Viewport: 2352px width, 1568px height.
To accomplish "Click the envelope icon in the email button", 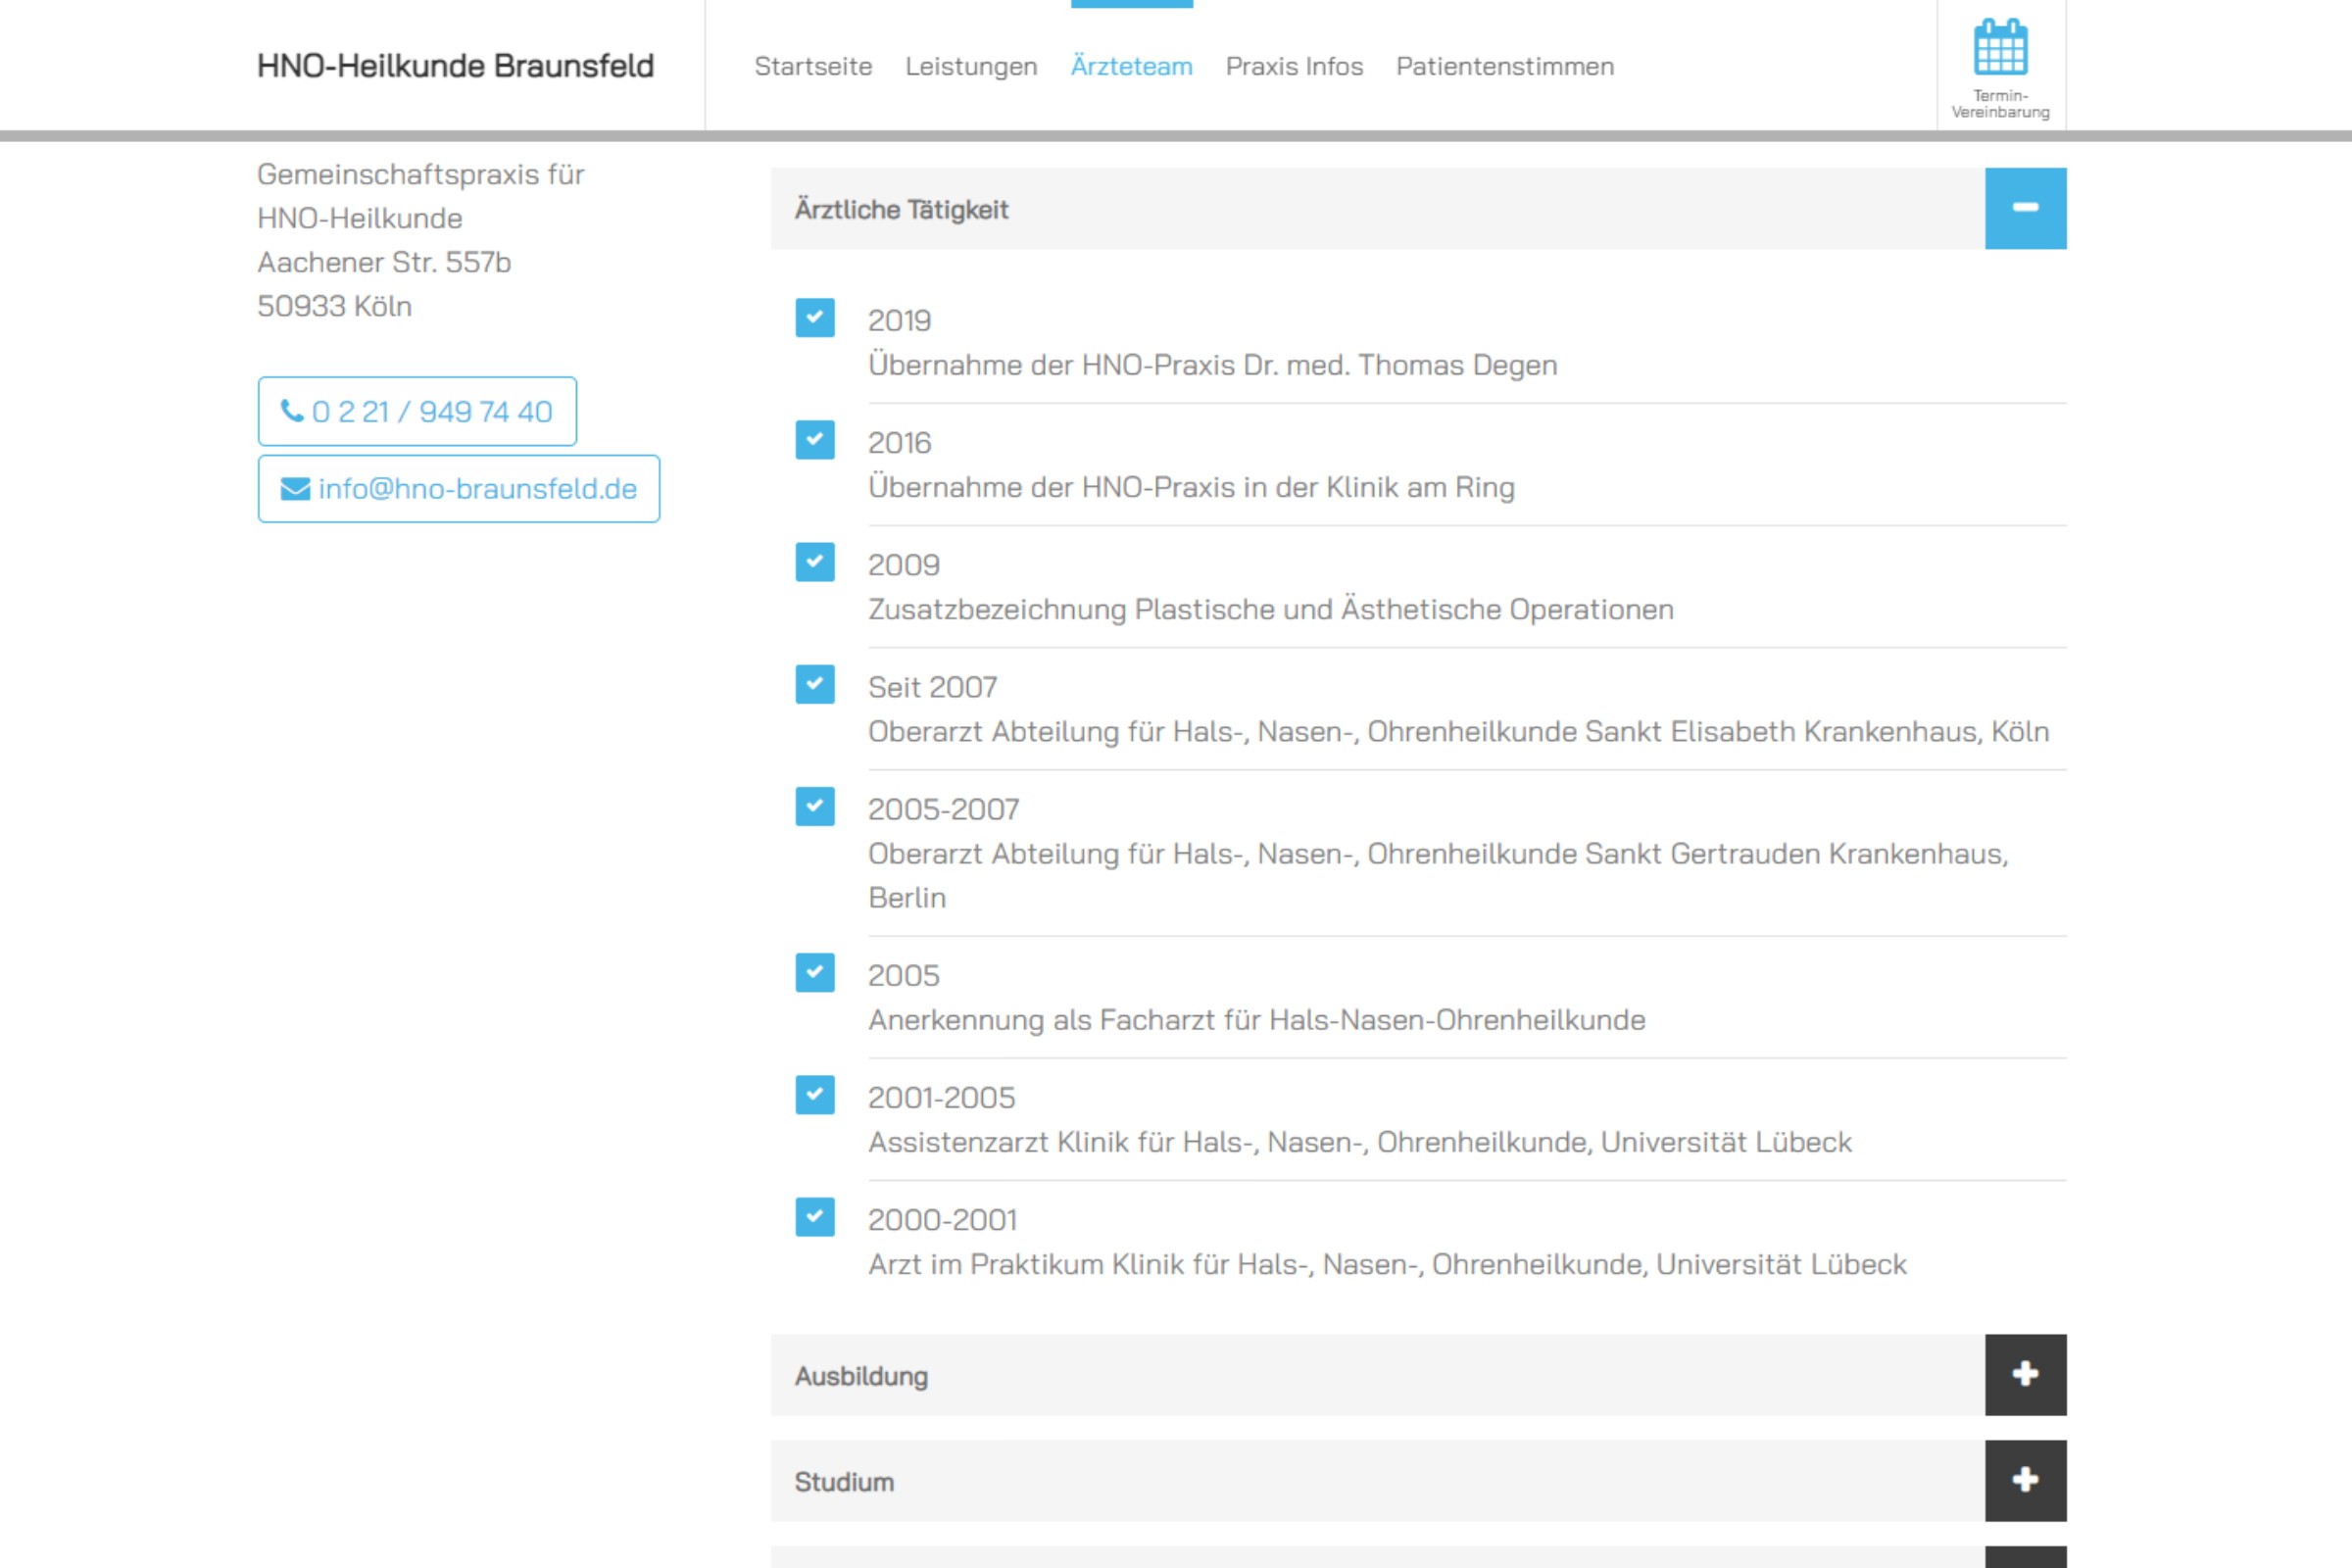I will point(295,489).
